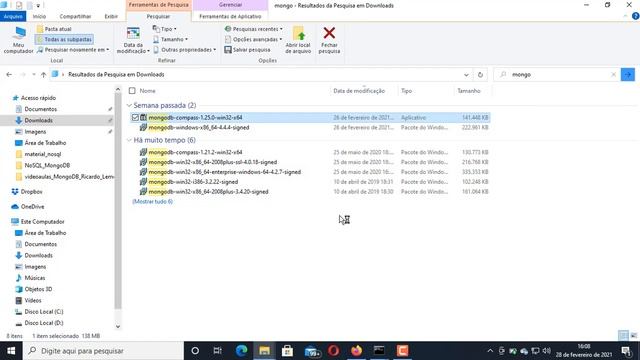The image size is (640, 360).
Task: Click Salvar pesquisa in ribbon
Action: point(247,50)
